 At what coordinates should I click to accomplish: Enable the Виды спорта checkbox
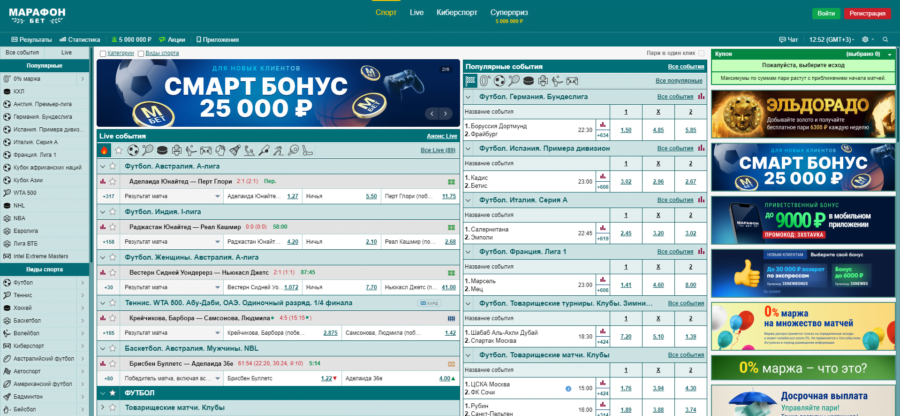click(x=141, y=52)
